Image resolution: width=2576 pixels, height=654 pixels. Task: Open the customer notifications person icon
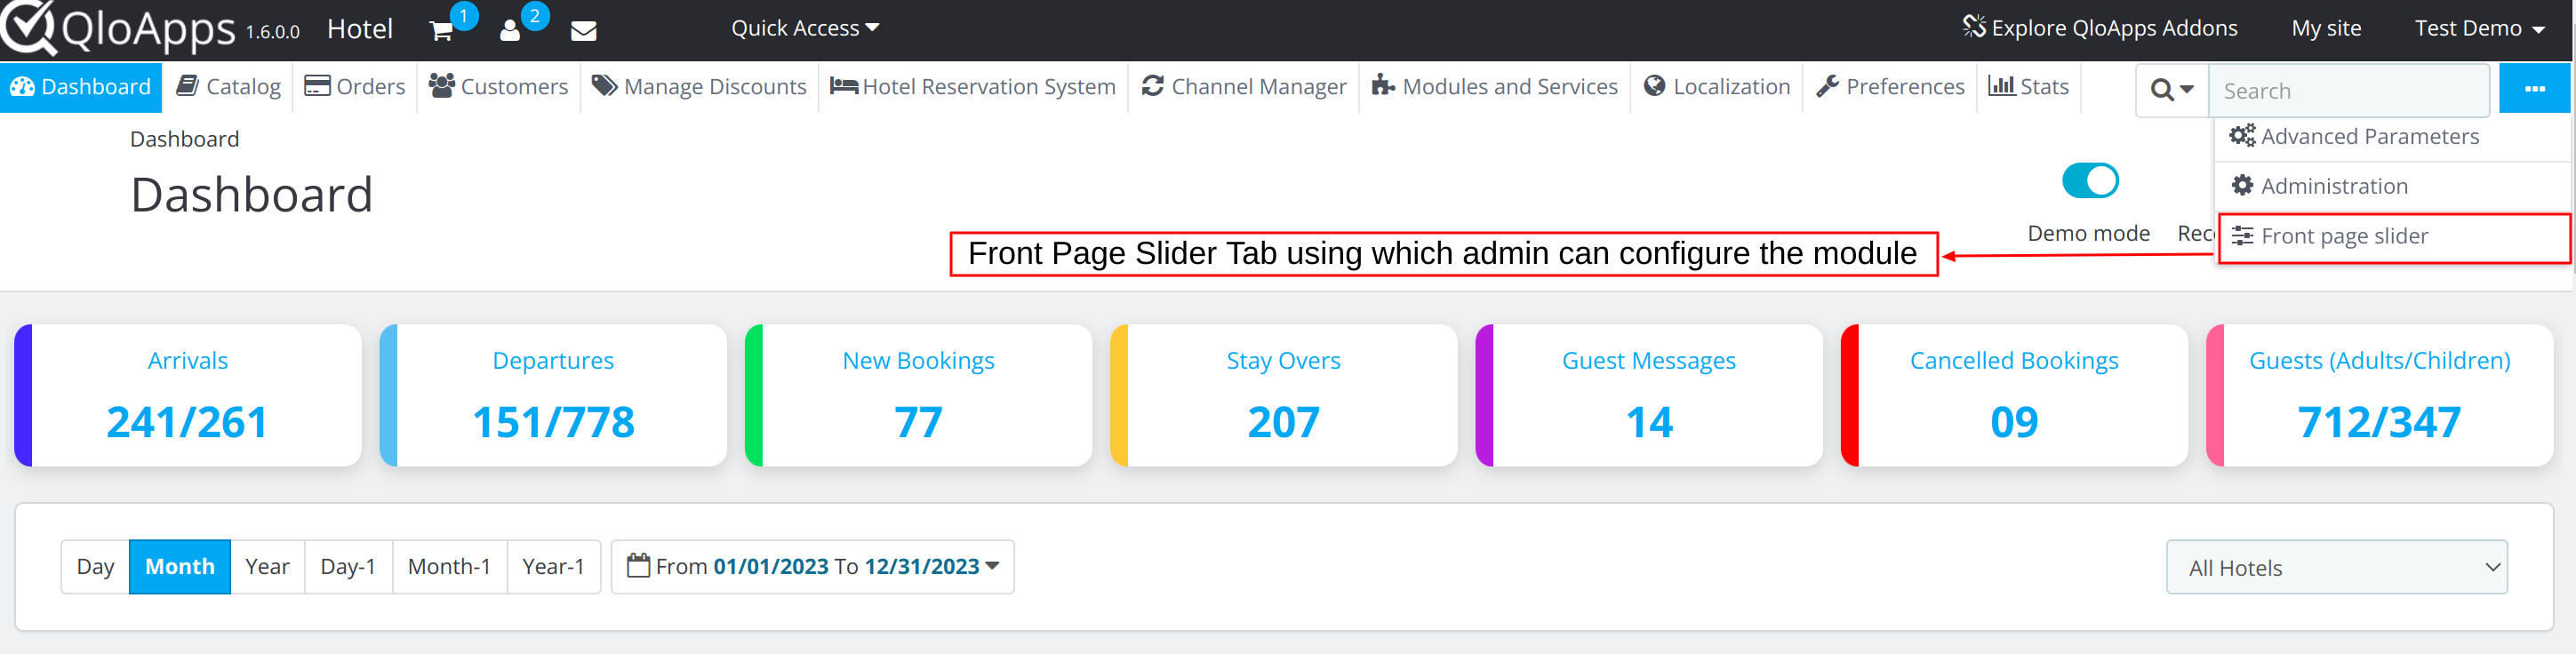click(x=510, y=31)
